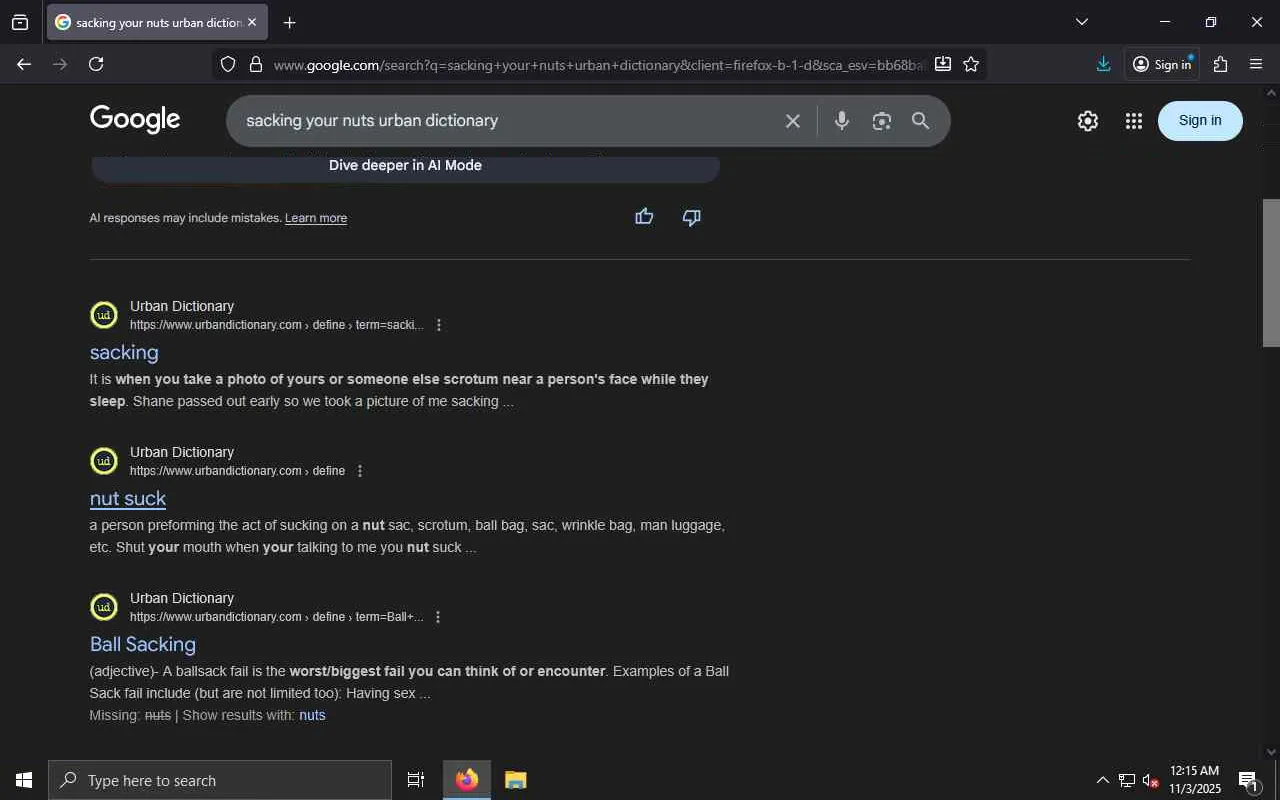
Task: Give thumbs up to AI response
Action: (x=644, y=217)
